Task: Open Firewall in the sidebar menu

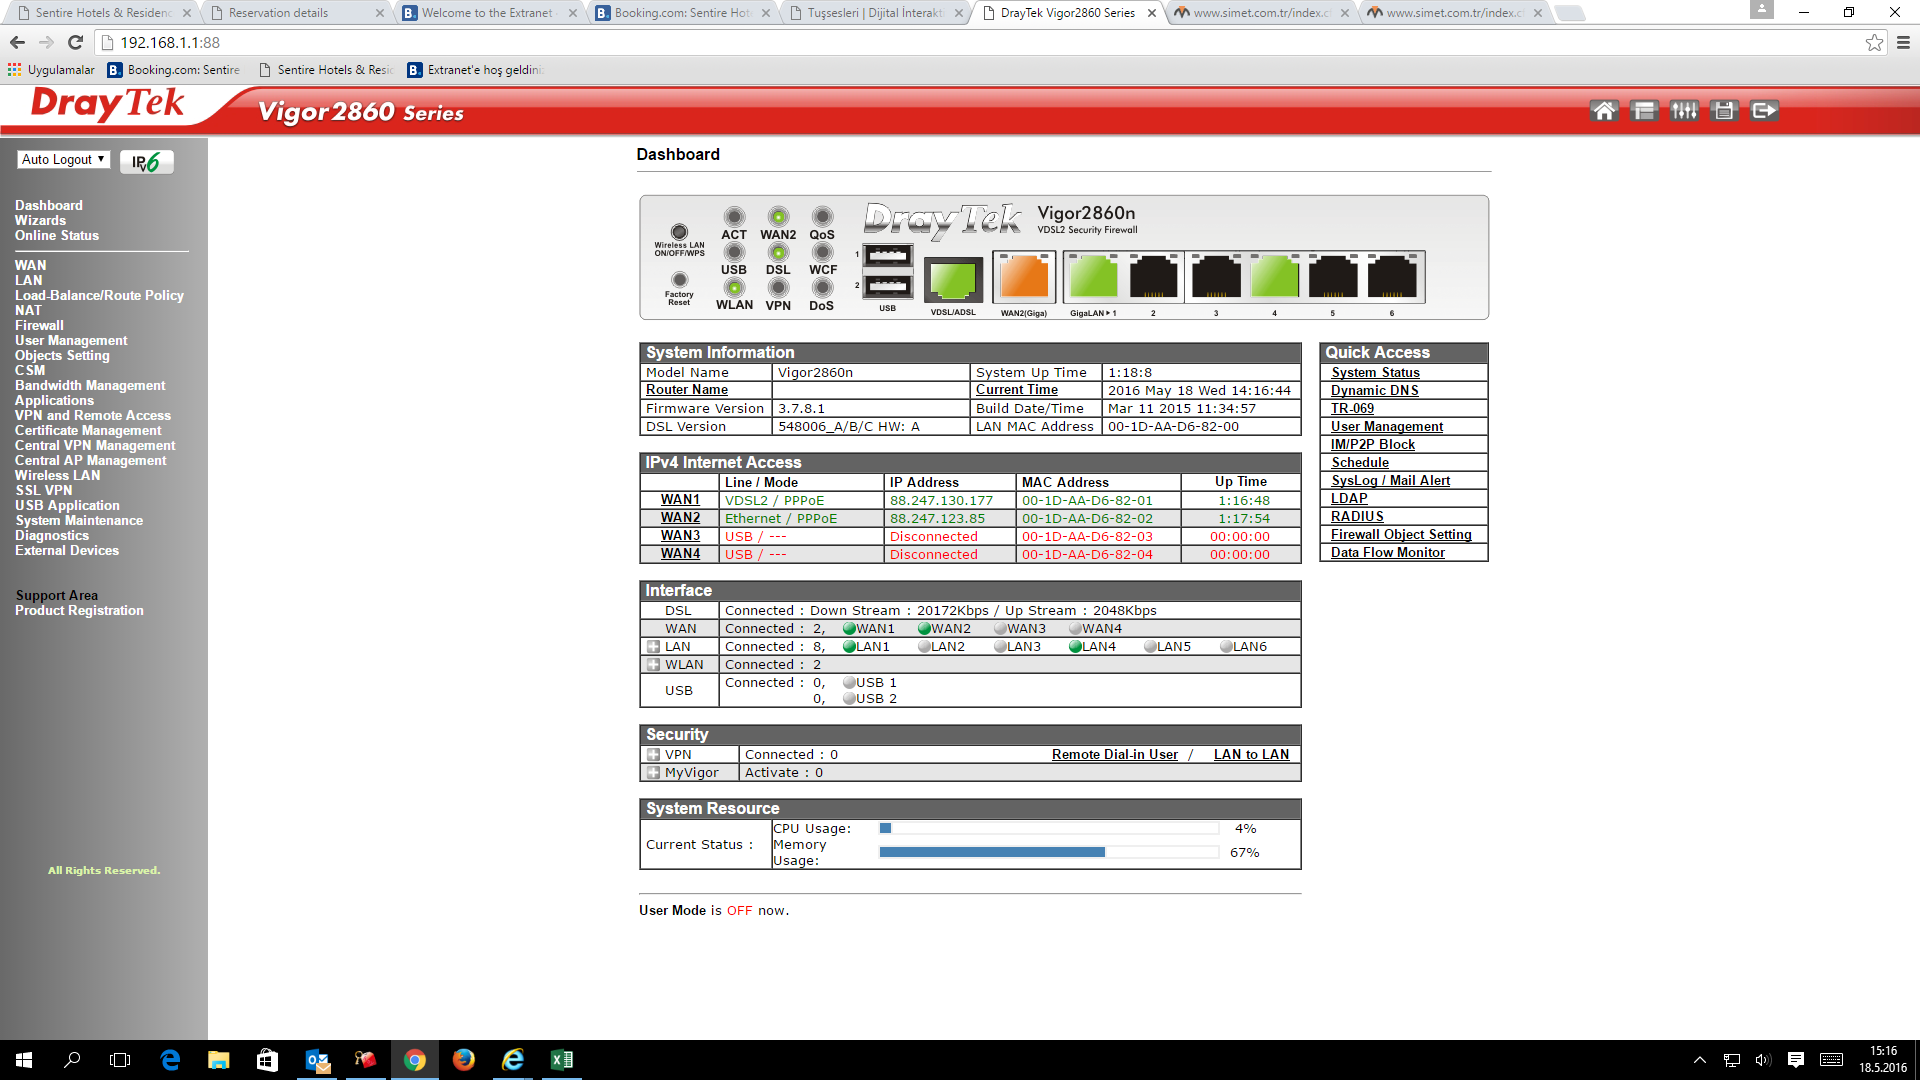Action: click(x=39, y=326)
